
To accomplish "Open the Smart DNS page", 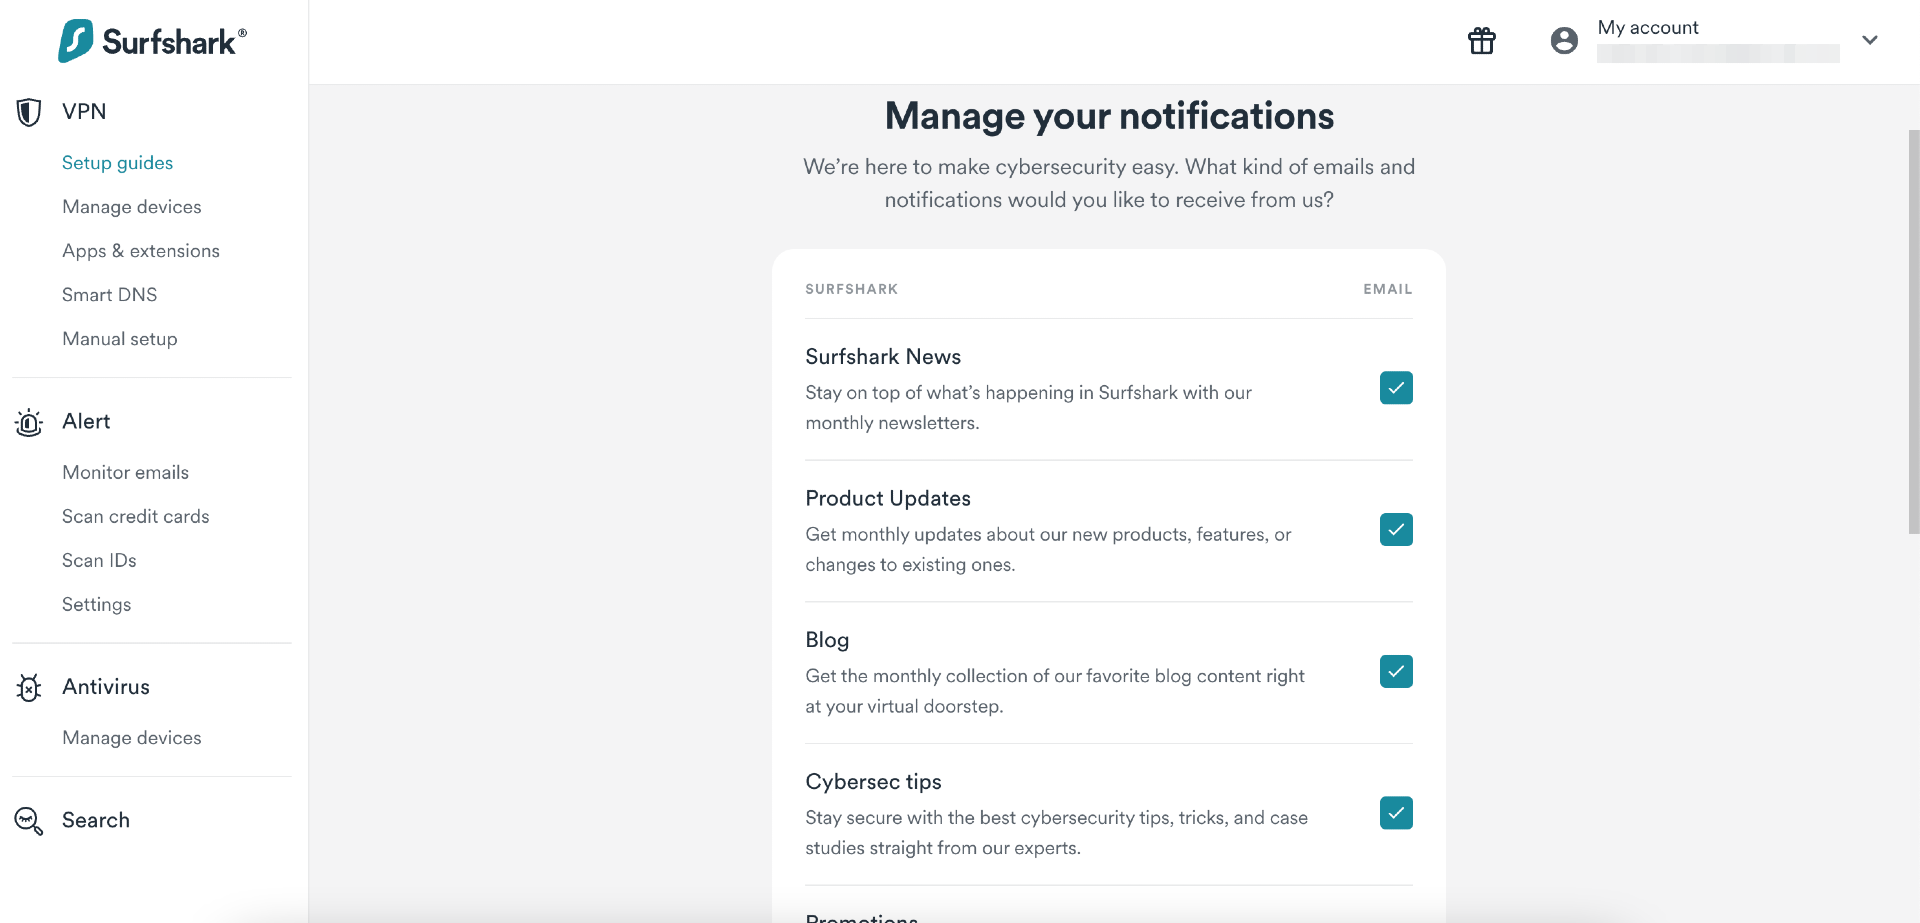I will pos(109,294).
